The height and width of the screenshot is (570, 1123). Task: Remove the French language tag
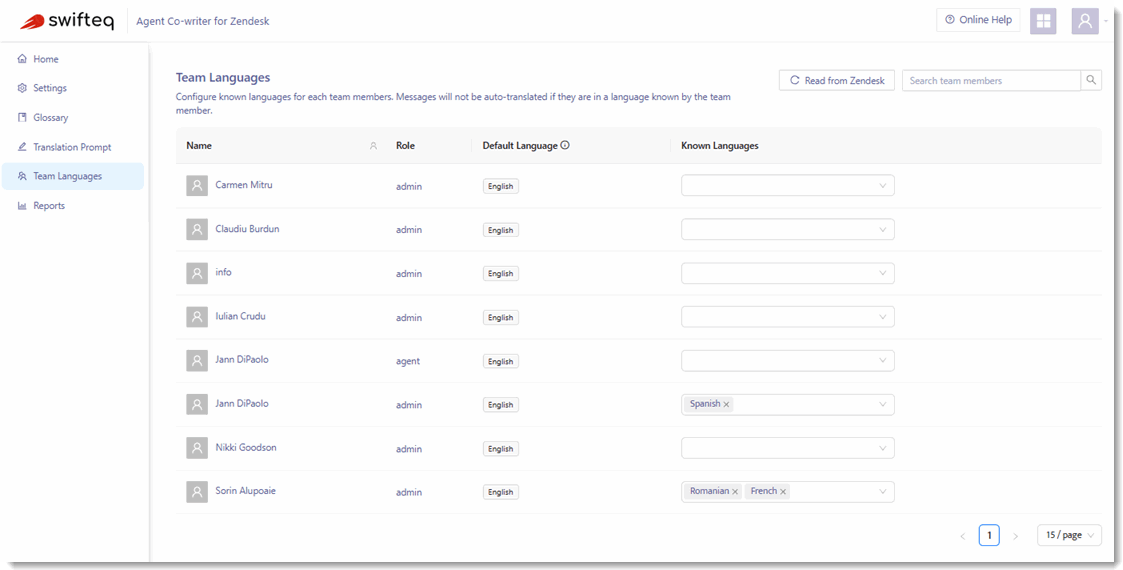tap(783, 492)
